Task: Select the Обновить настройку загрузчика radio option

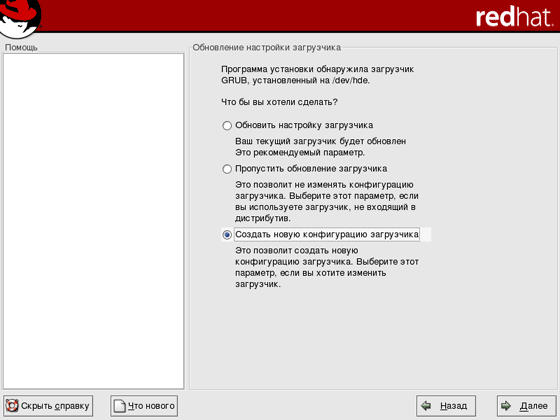Action: (227, 126)
